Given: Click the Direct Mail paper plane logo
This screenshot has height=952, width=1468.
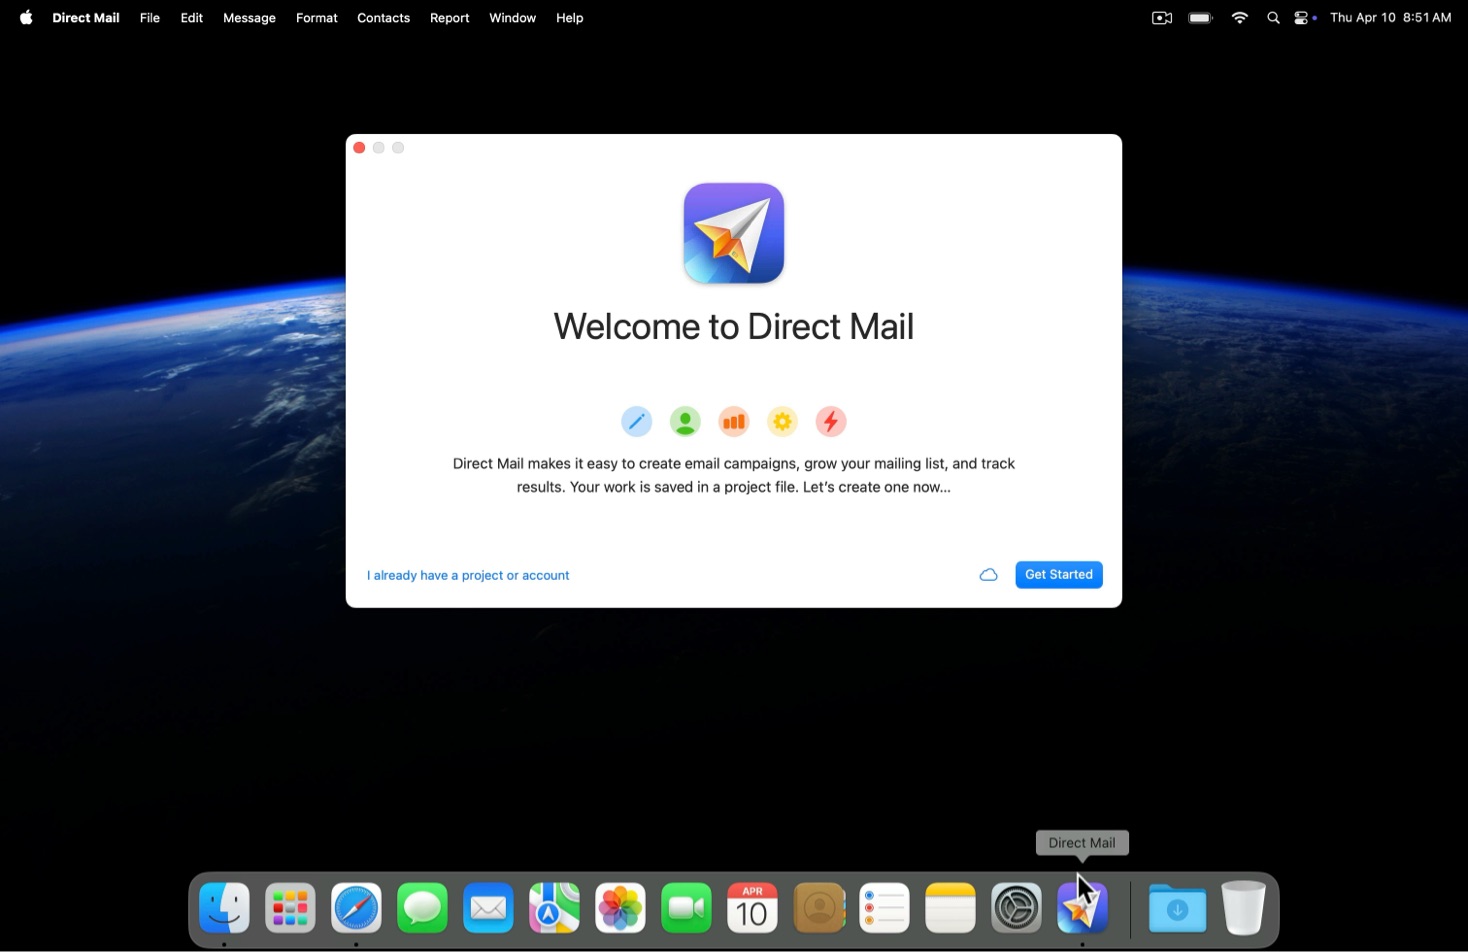Looking at the screenshot, I should click(x=734, y=233).
